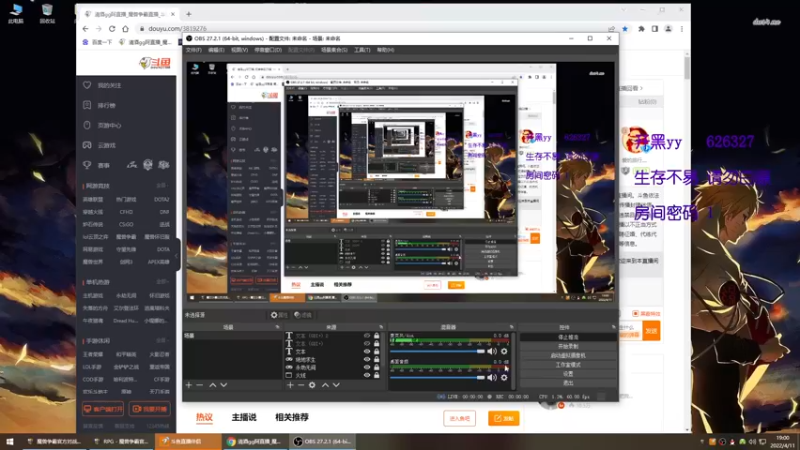Bookmark this page with the star icon
This screenshot has height=450, width=800.
(625, 29)
